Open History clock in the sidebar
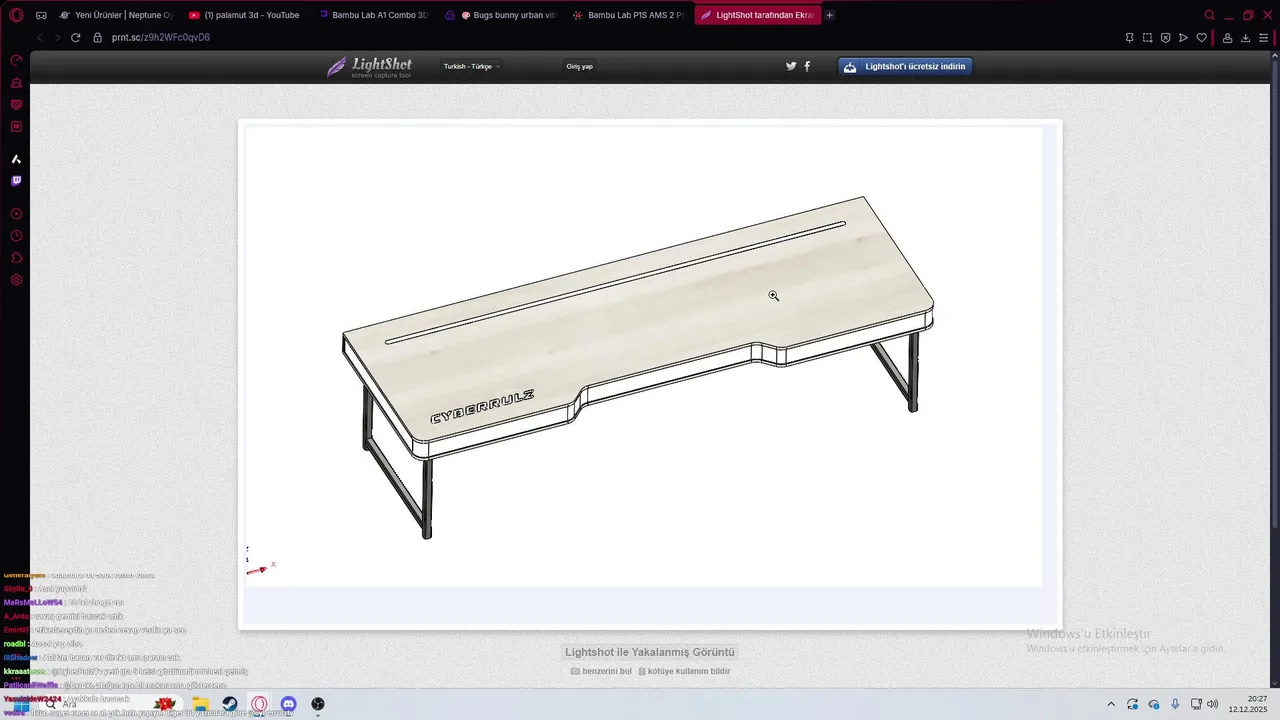Screen dimensions: 1280x720 [x=16, y=236]
